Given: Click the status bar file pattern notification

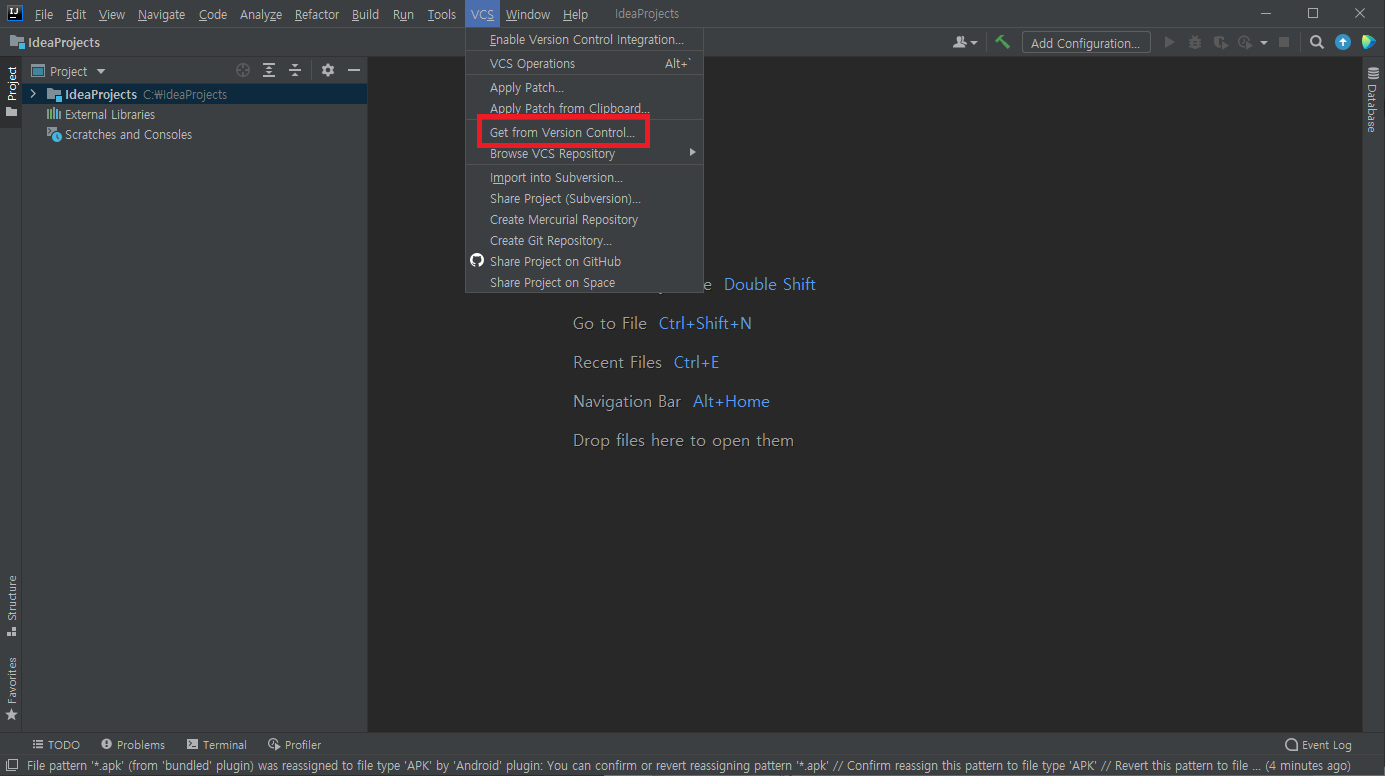Looking at the screenshot, I should click(x=688, y=766).
